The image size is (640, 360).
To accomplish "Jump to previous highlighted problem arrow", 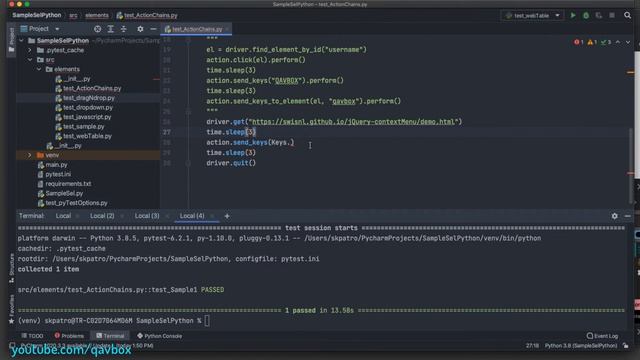I will 618,42.
